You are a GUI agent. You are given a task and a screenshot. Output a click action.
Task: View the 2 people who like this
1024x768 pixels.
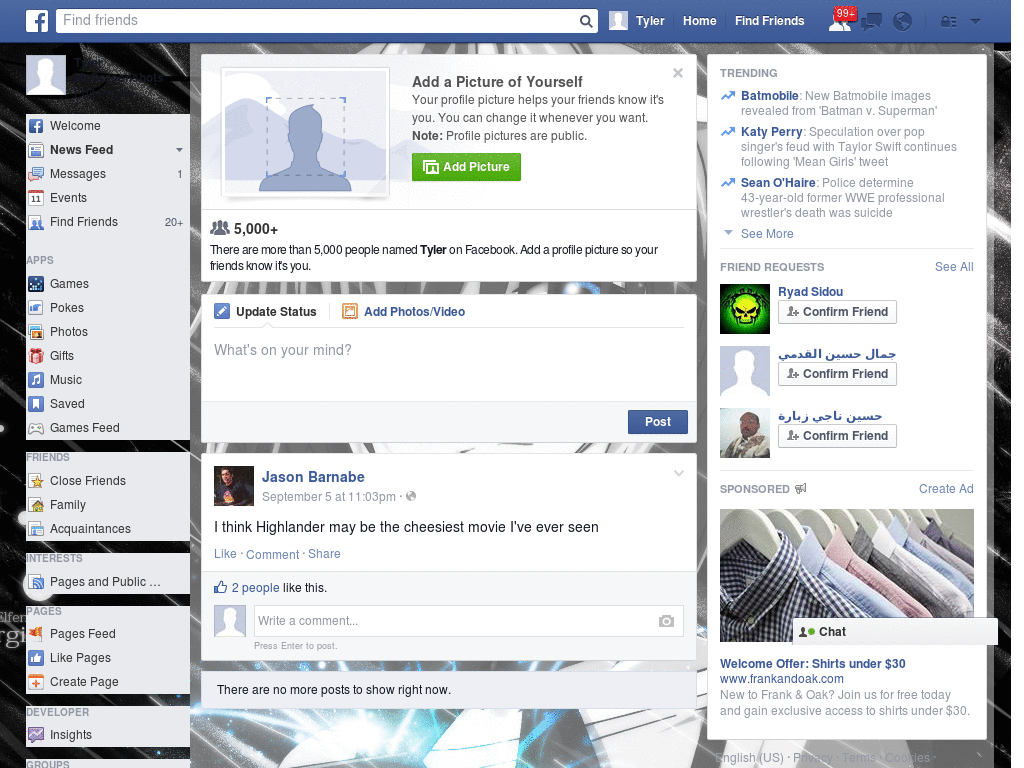(x=255, y=588)
